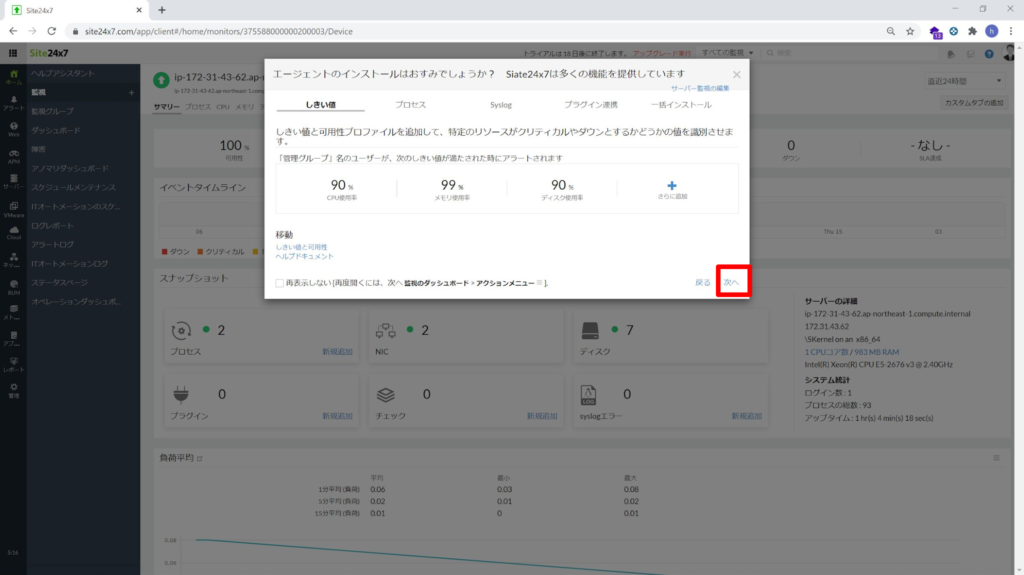Image resolution: width=1024 pixels, height=575 pixels.
Task: Click the disk (ディスク) snapshot icon
Action: coord(590,331)
